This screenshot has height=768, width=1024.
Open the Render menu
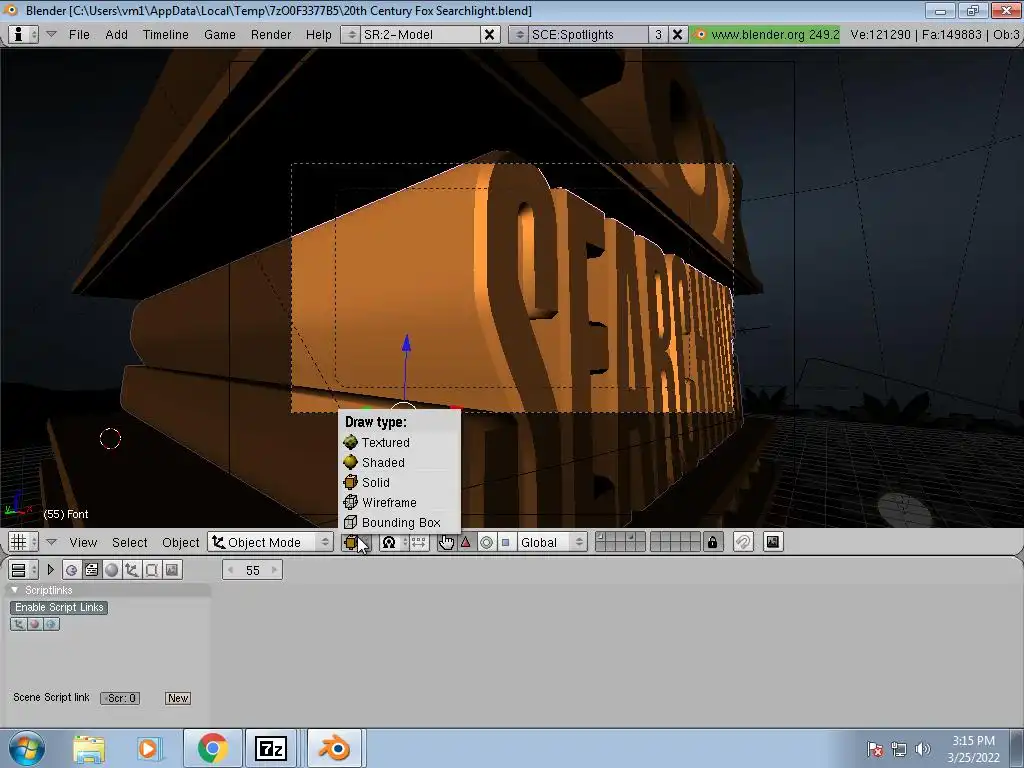(x=270, y=35)
